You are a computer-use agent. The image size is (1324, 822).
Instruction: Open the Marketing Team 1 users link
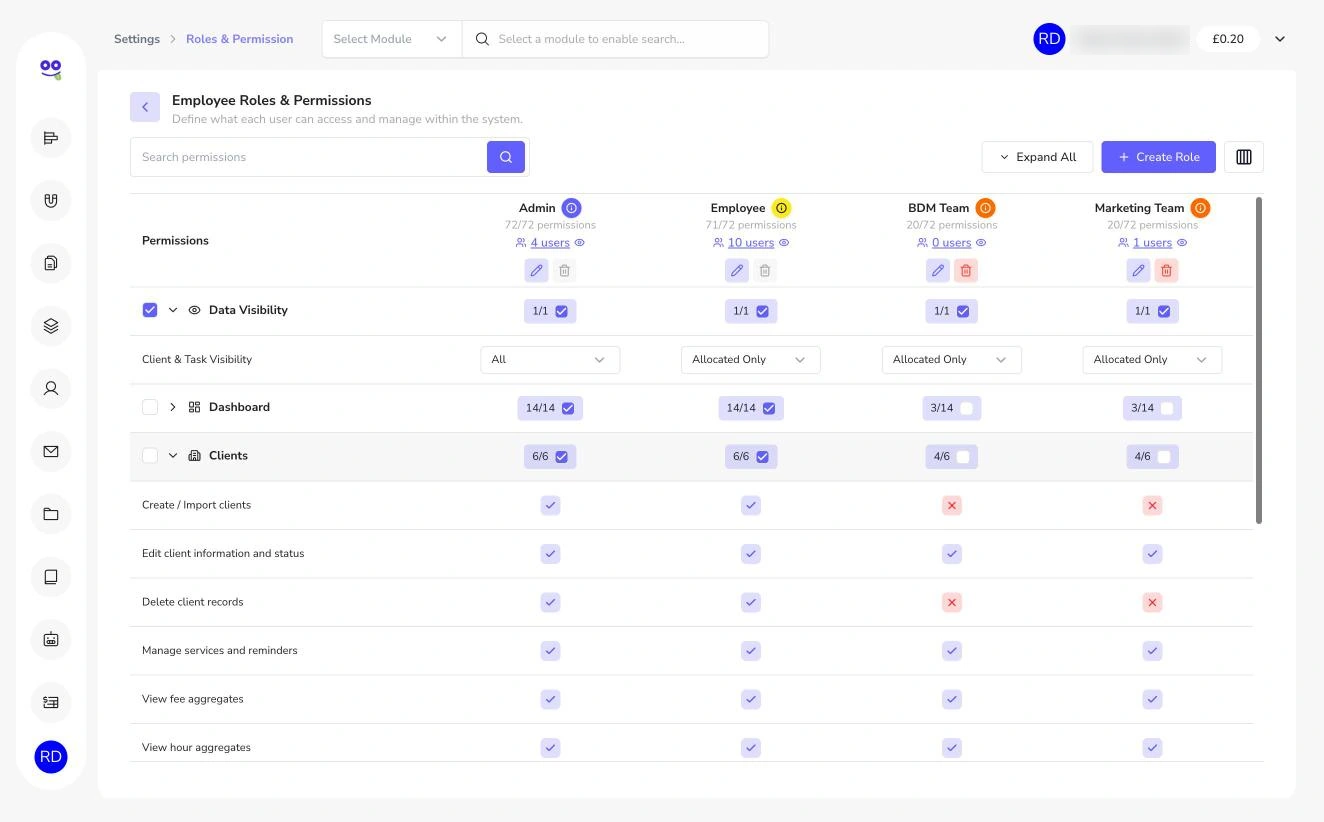coord(1152,243)
